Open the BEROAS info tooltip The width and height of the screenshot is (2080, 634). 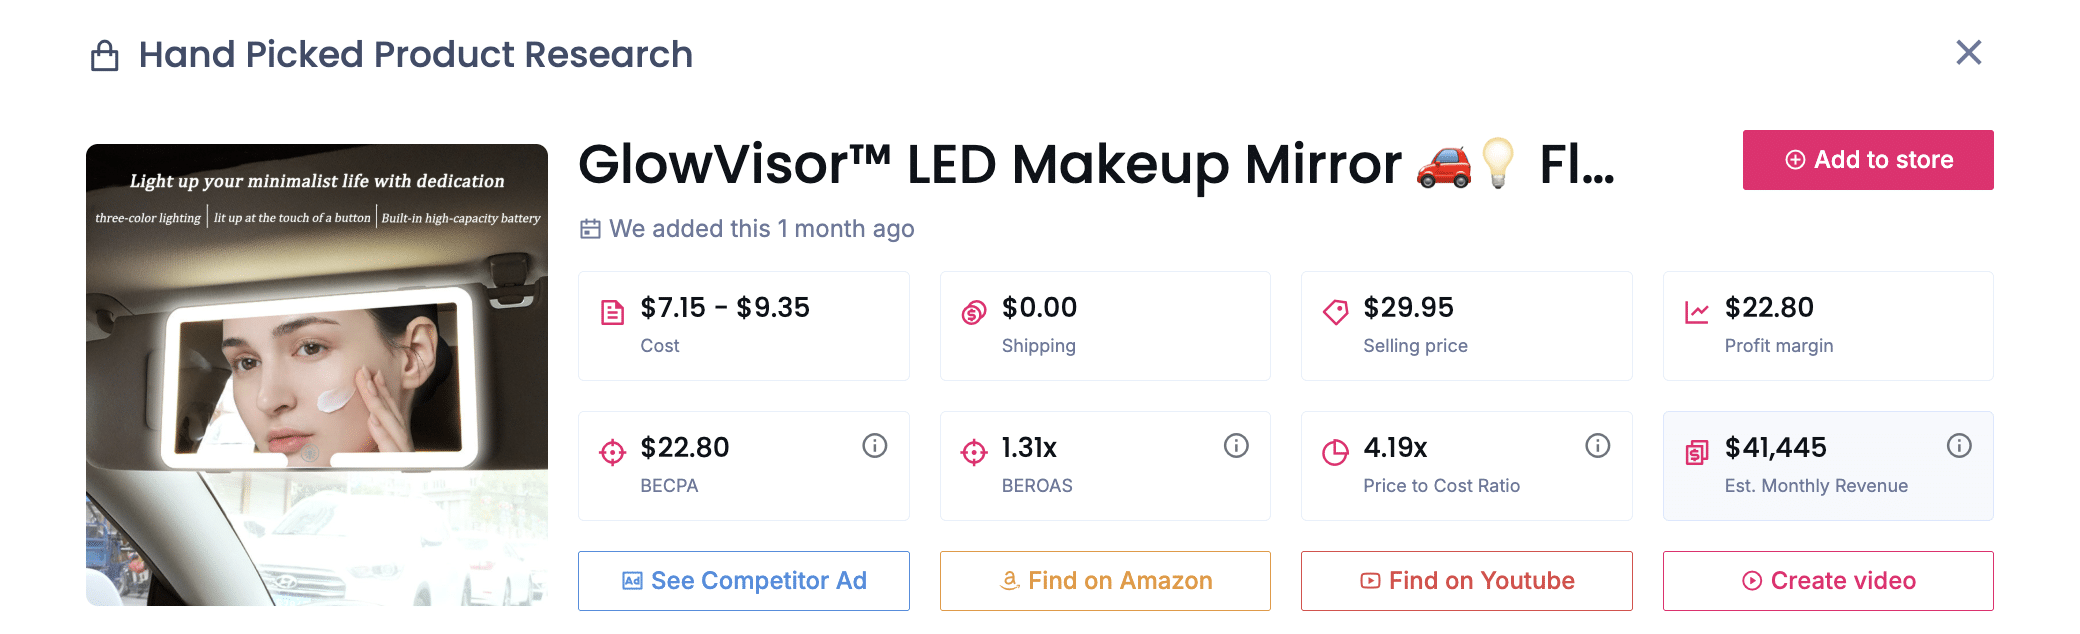click(x=1236, y=446)
